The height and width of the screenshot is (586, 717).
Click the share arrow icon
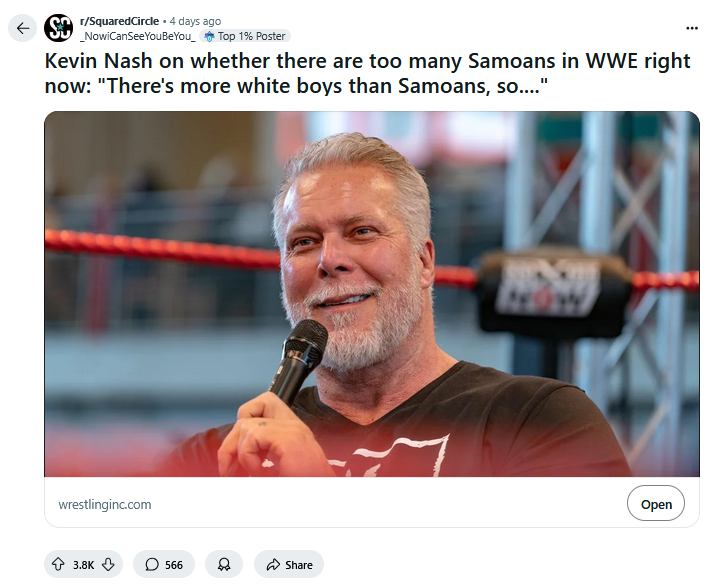(273, 565)
